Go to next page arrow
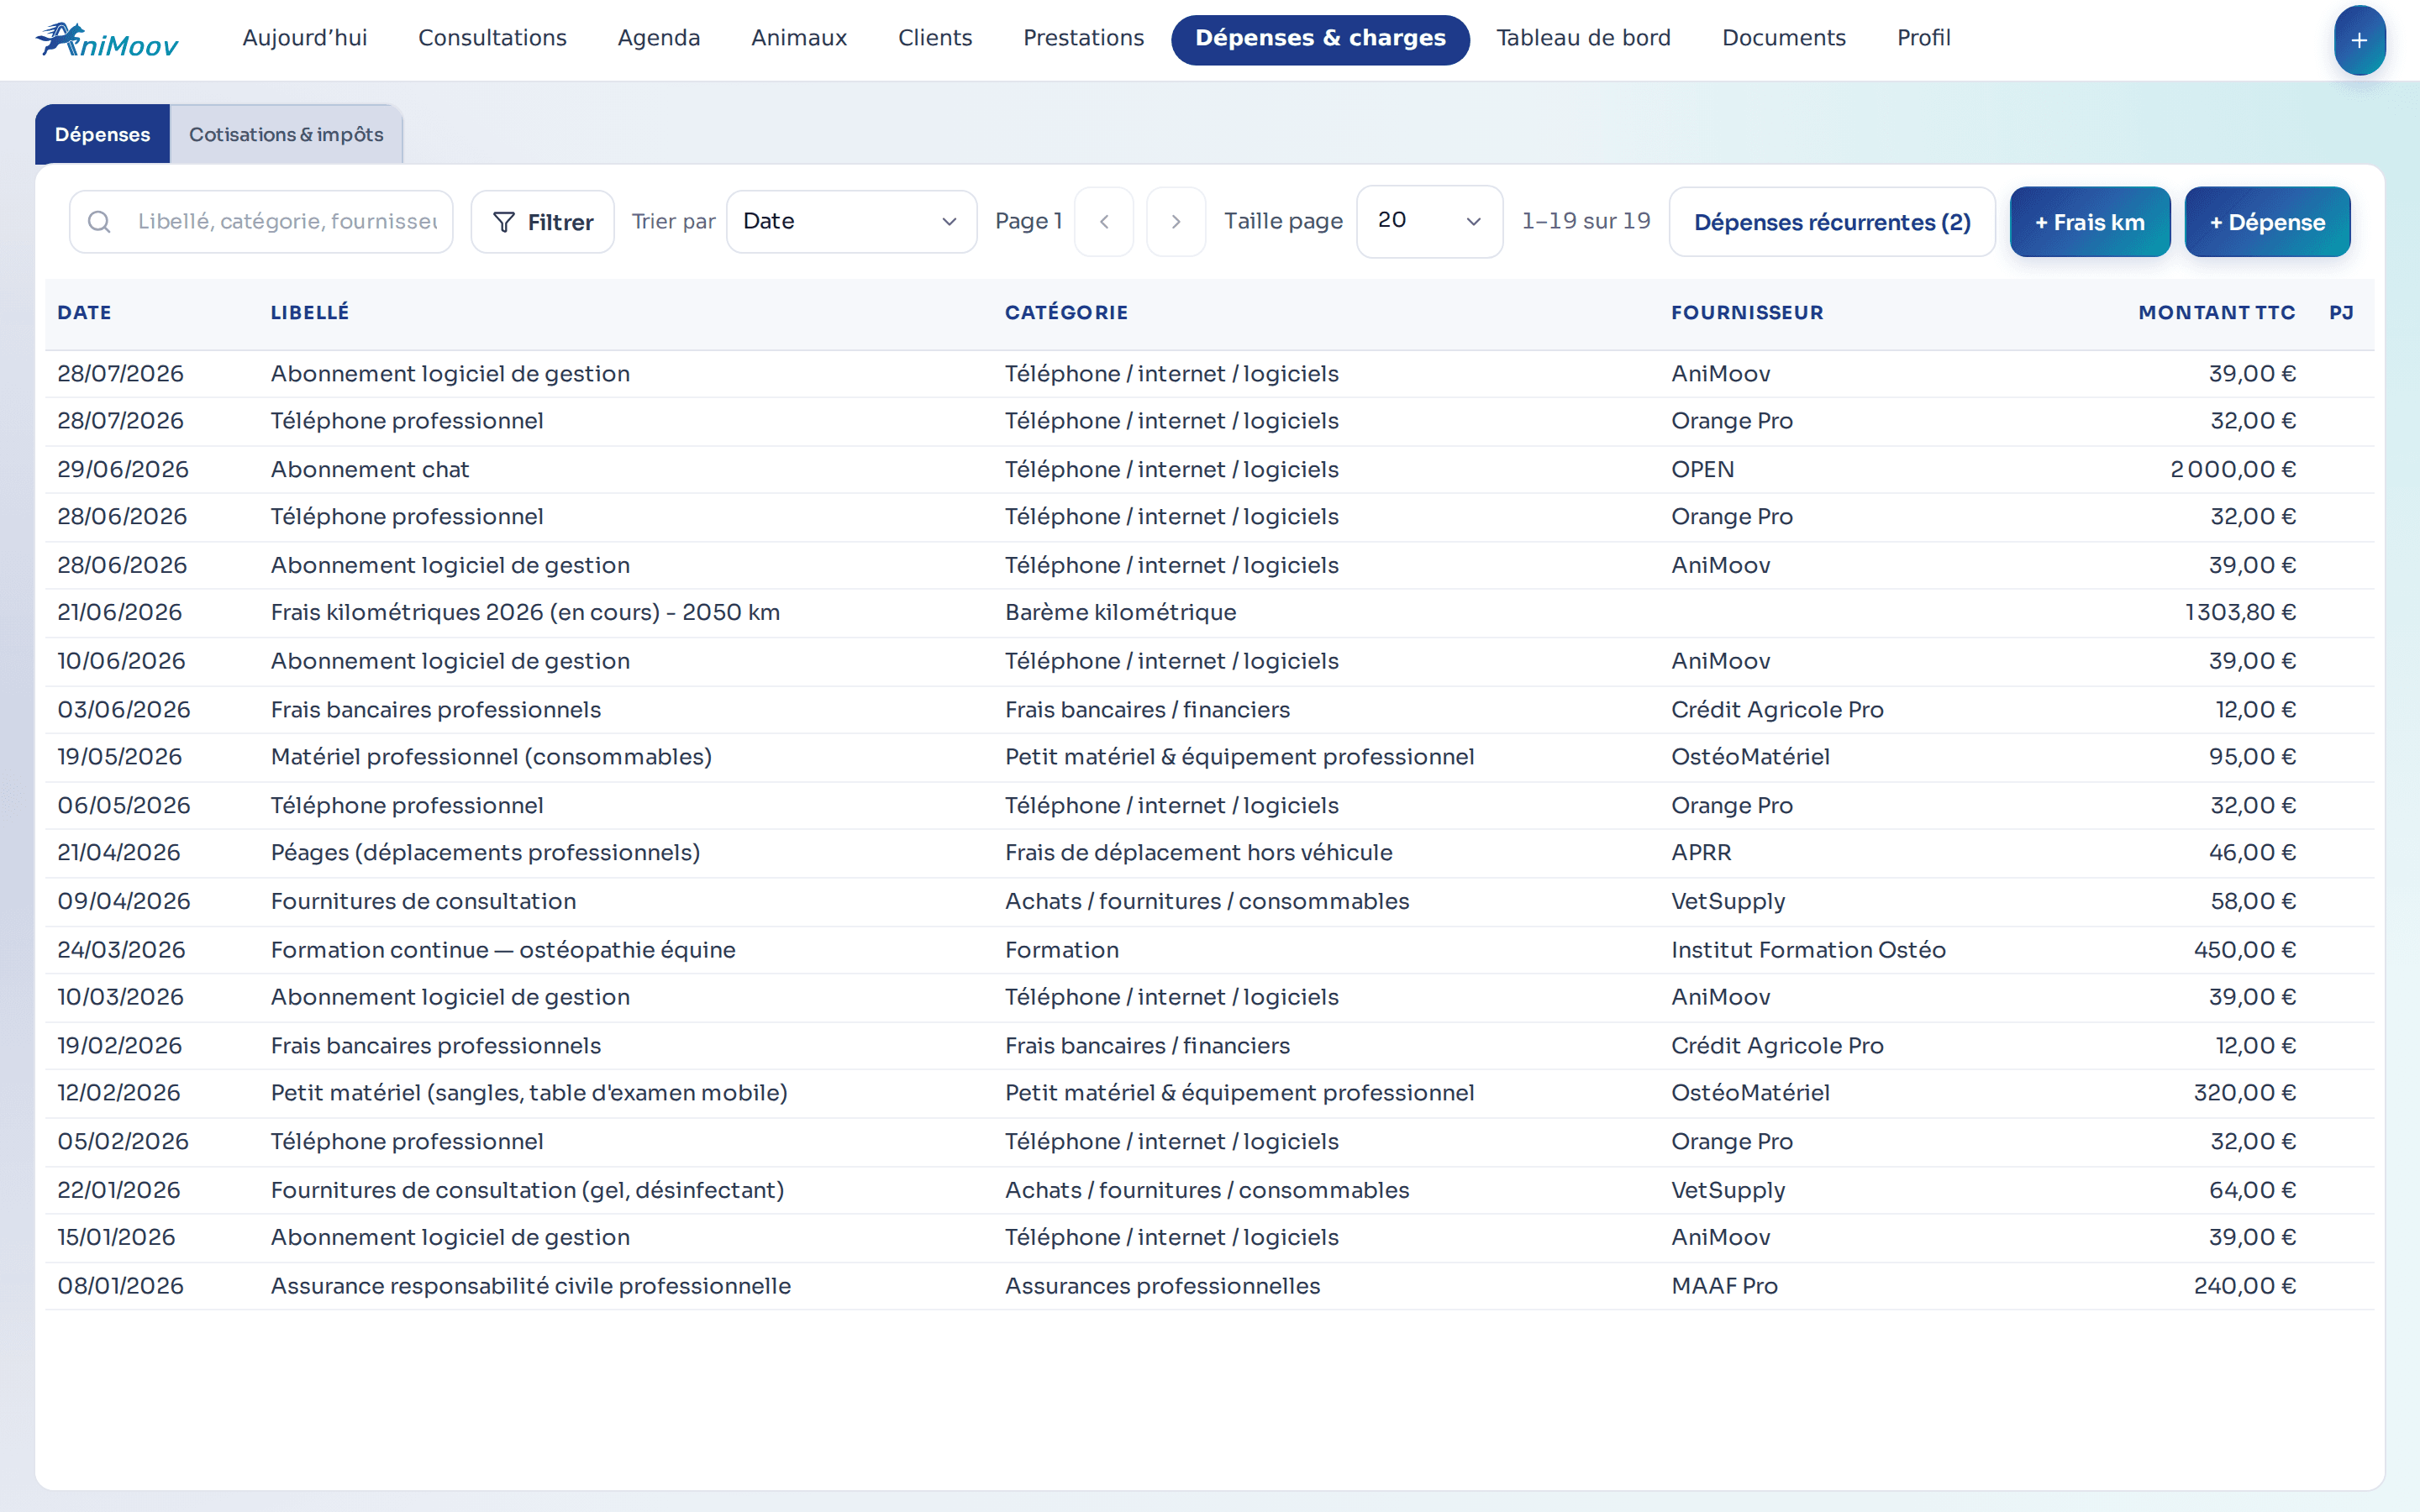Viewport: 2420px width, 1512px height. (1176, 222)
